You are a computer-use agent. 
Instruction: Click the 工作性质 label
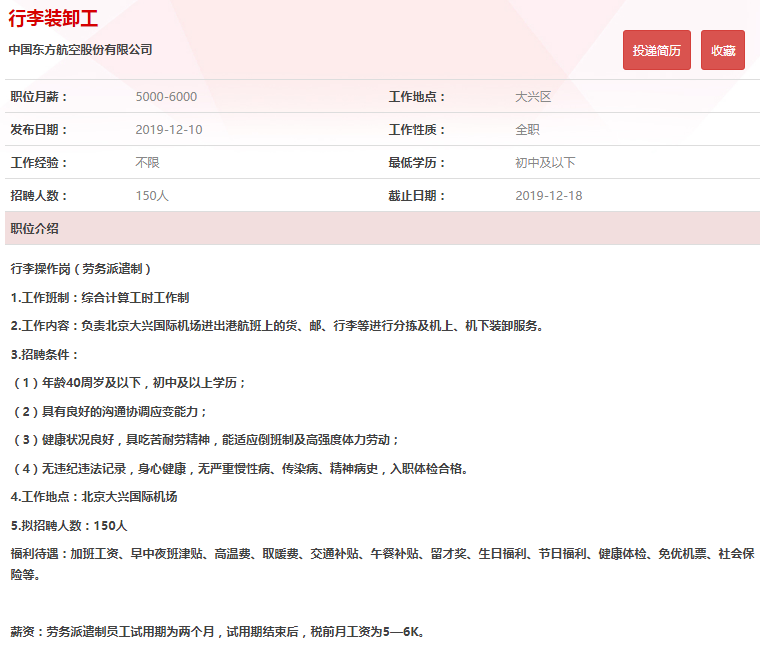pos(417,129)
